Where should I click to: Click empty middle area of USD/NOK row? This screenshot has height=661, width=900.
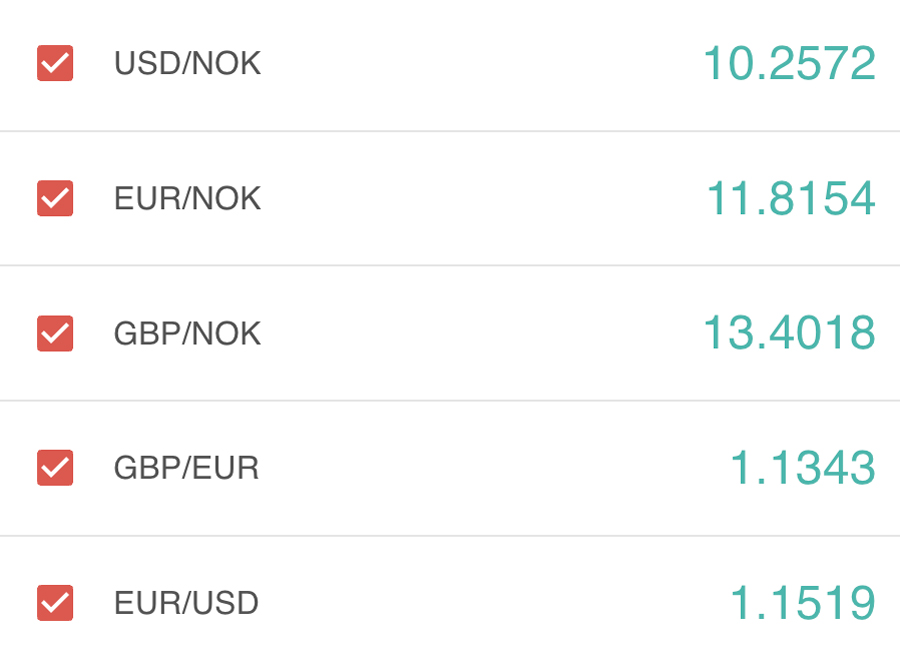pos(480,64)
